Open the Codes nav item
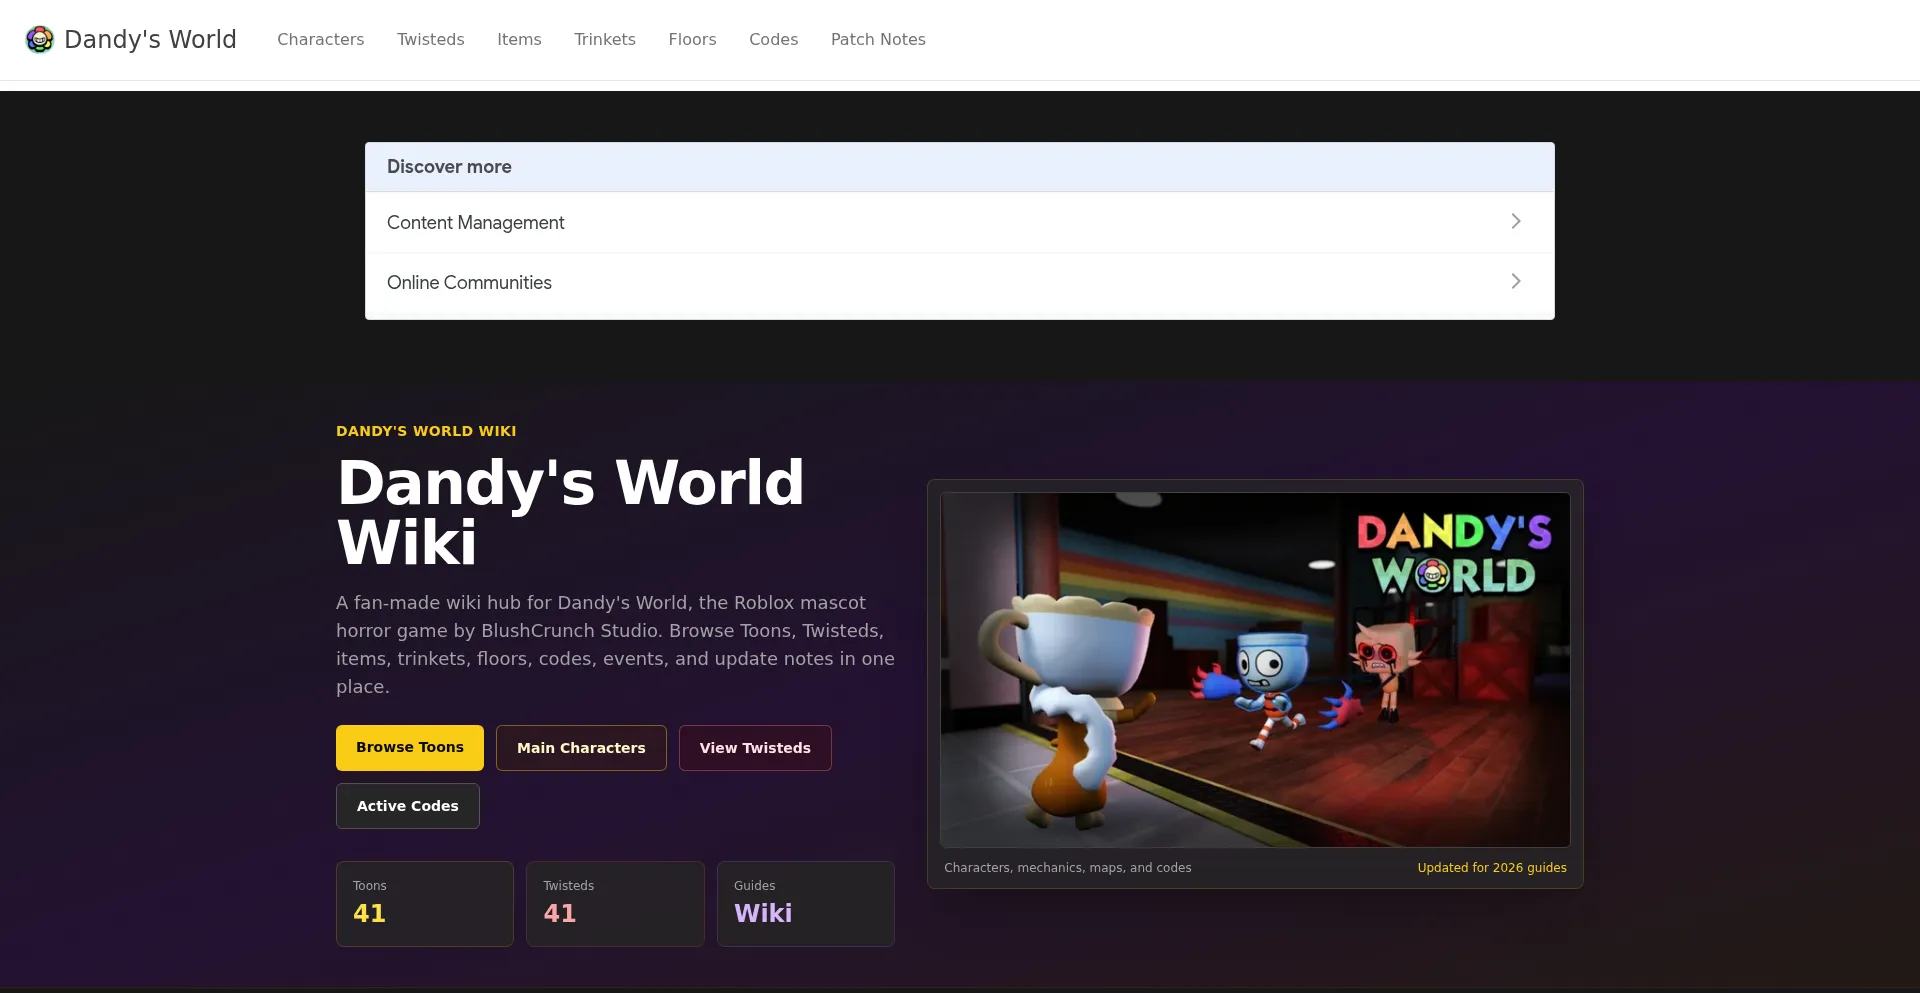Viewport: 1920px width, 993px height. tap(773, 39)
